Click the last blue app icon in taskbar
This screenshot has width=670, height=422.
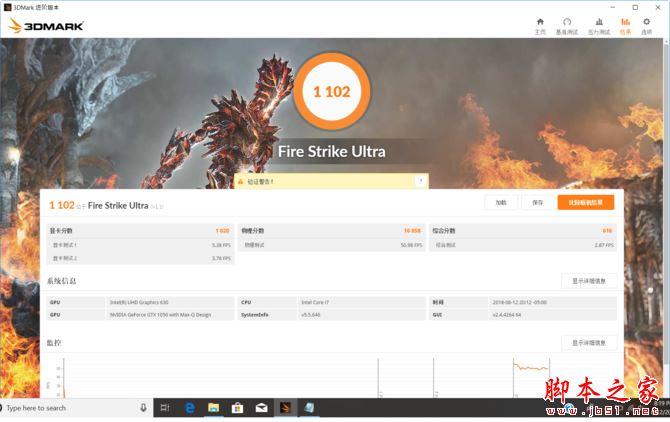coord(309,408)
